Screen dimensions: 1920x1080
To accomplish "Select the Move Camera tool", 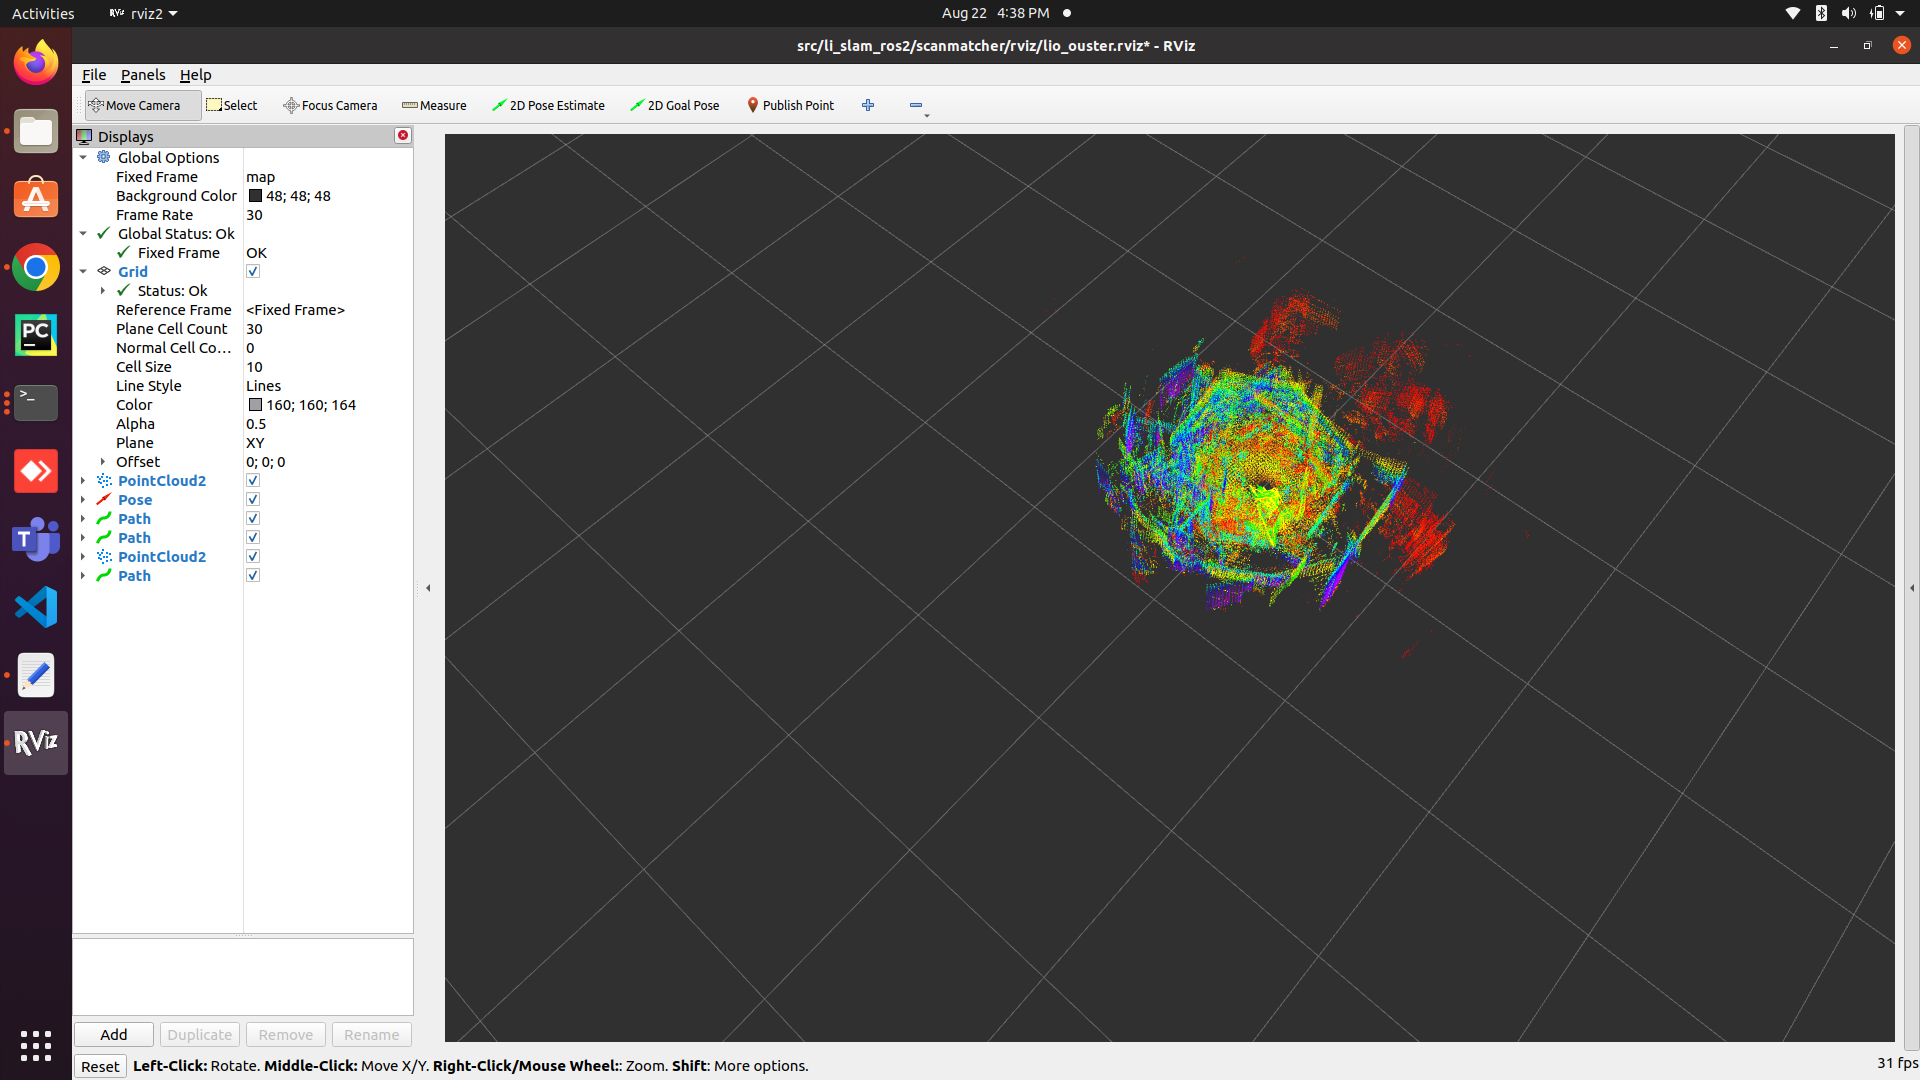I will pos(141,105).
